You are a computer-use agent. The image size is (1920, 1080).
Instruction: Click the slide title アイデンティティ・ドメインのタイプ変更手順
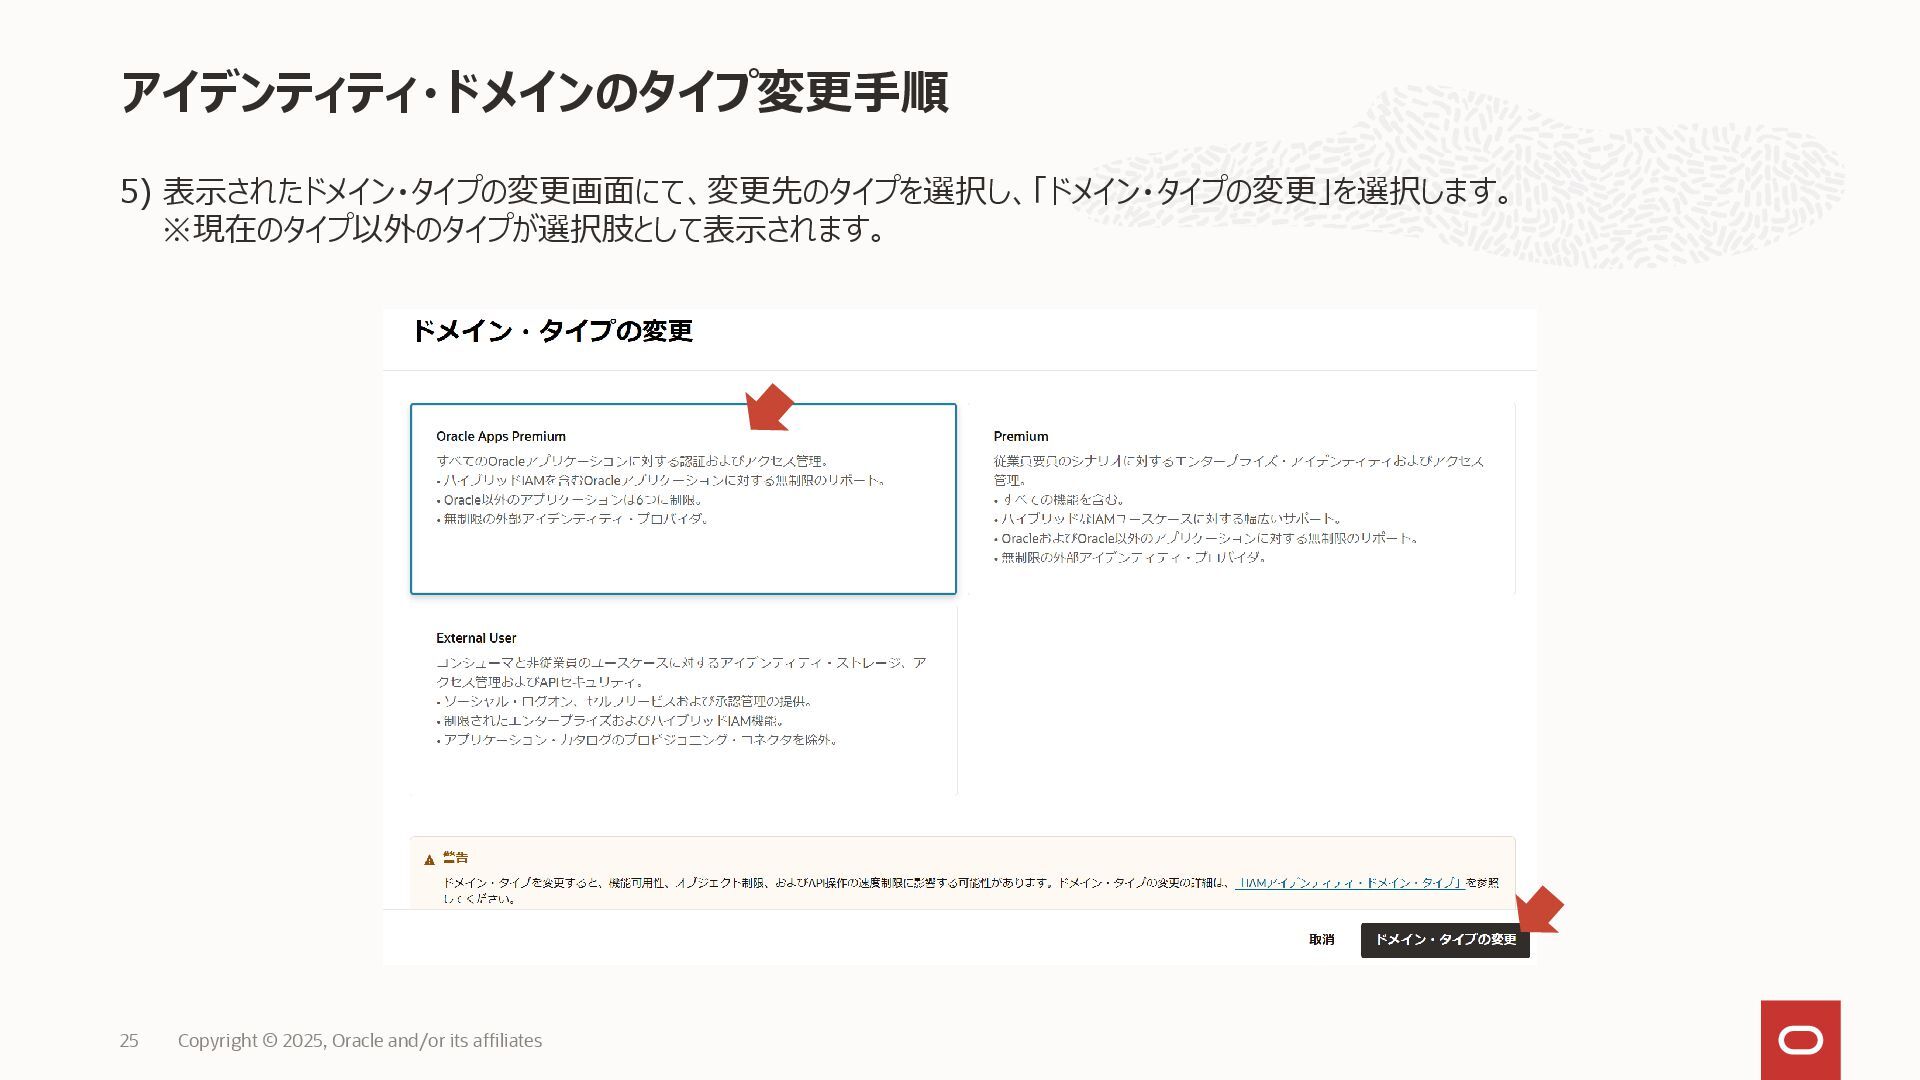click(534, 92)
